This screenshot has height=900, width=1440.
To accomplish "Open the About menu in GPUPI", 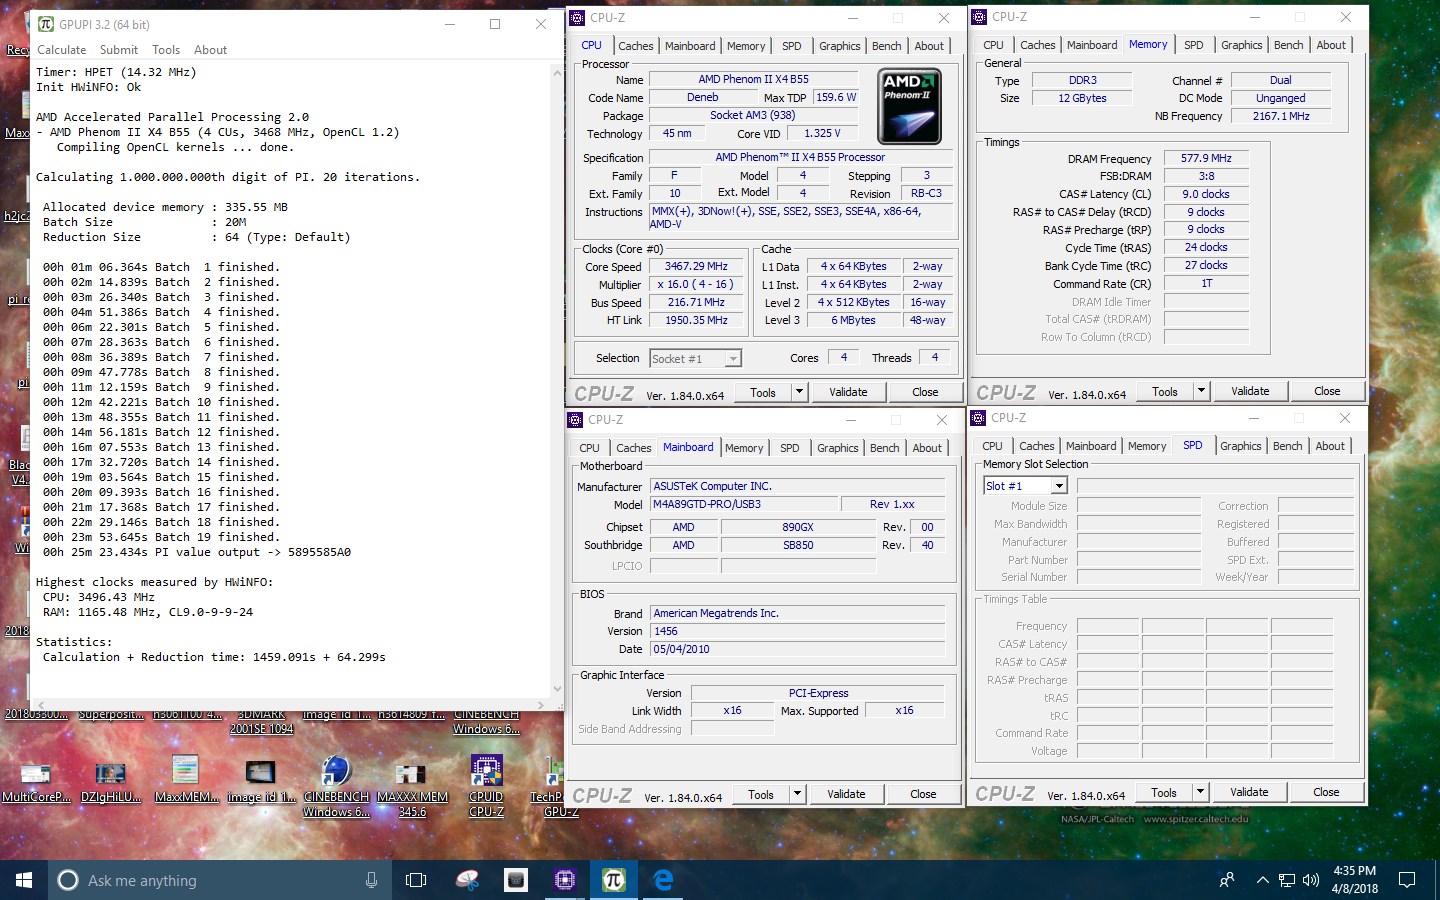I will [210, 50].
